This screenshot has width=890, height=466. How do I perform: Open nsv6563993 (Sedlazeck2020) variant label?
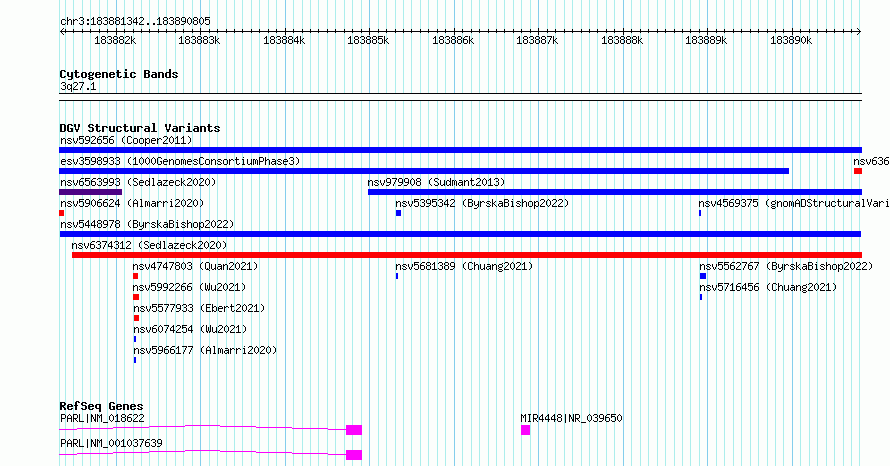(138, 182)
